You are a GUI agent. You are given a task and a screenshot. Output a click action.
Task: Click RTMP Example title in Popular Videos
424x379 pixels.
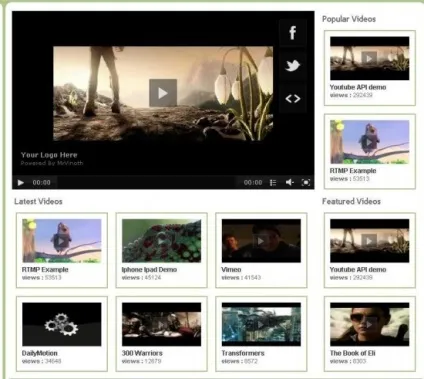tap(353, 171)
